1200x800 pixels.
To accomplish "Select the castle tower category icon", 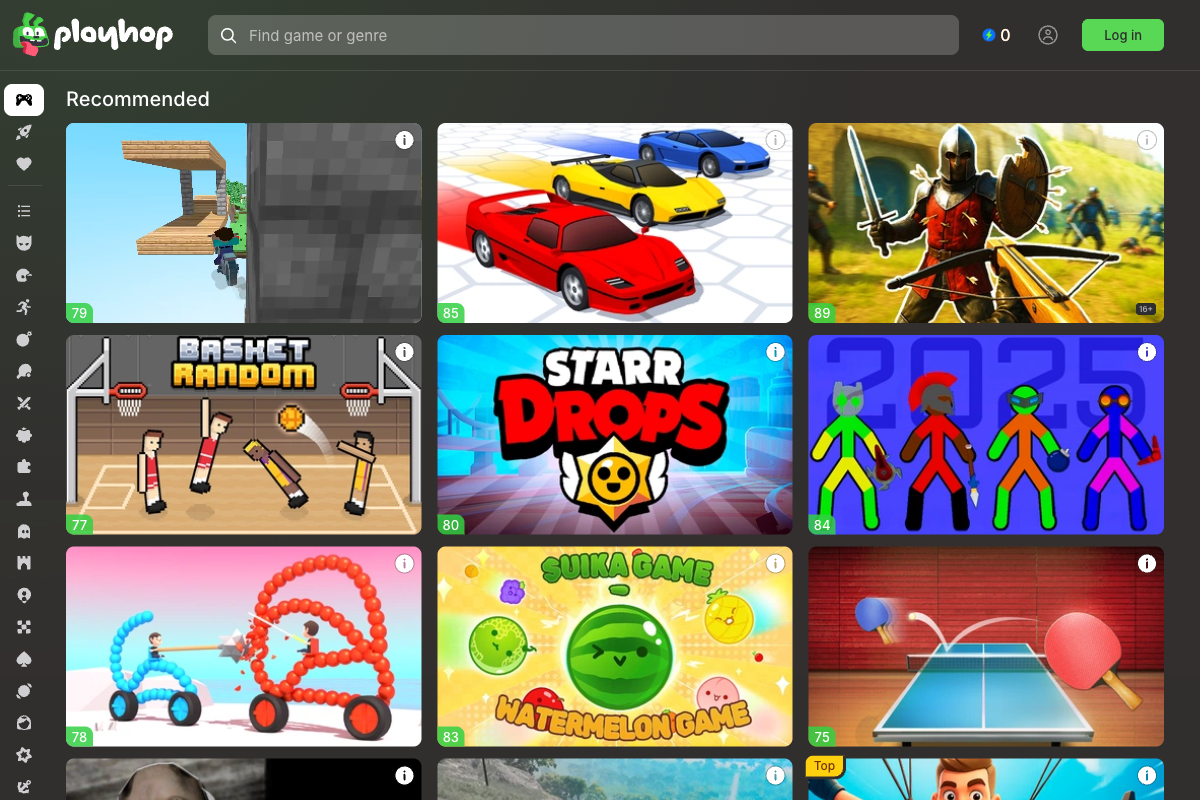I will (24, 563).
